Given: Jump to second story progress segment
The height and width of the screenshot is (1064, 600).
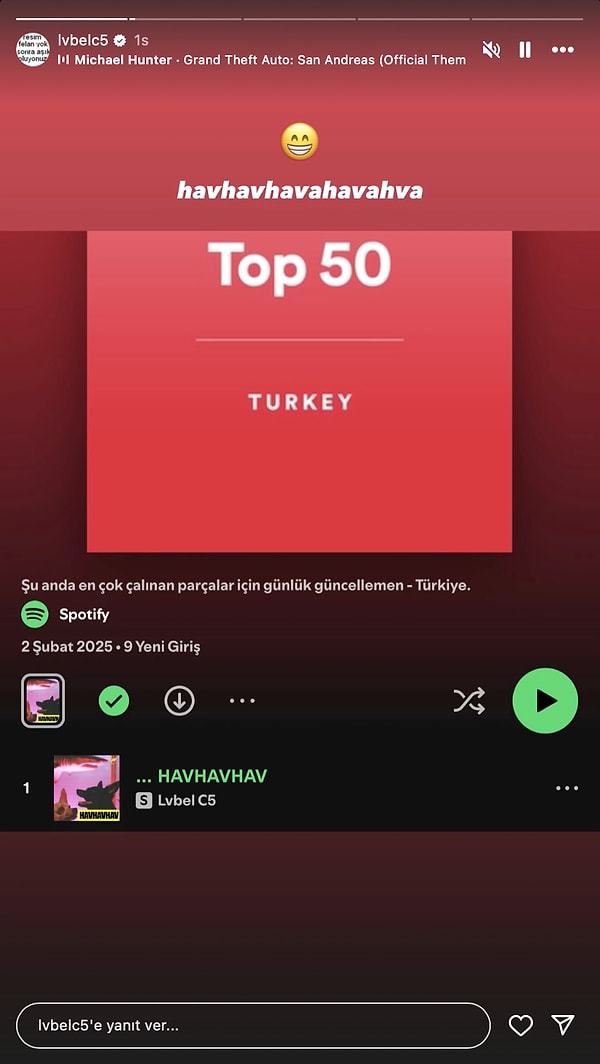Looking at the screenshot, I should pyautogui.click(x=185, y=19).
